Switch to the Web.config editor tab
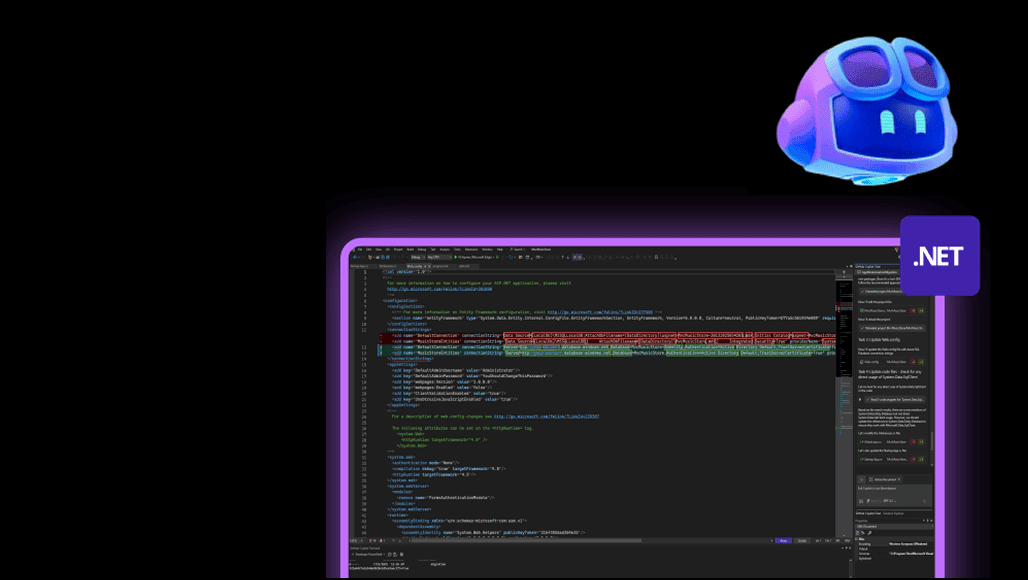This screenshot has width=1028, height=580. click(414, 266)
